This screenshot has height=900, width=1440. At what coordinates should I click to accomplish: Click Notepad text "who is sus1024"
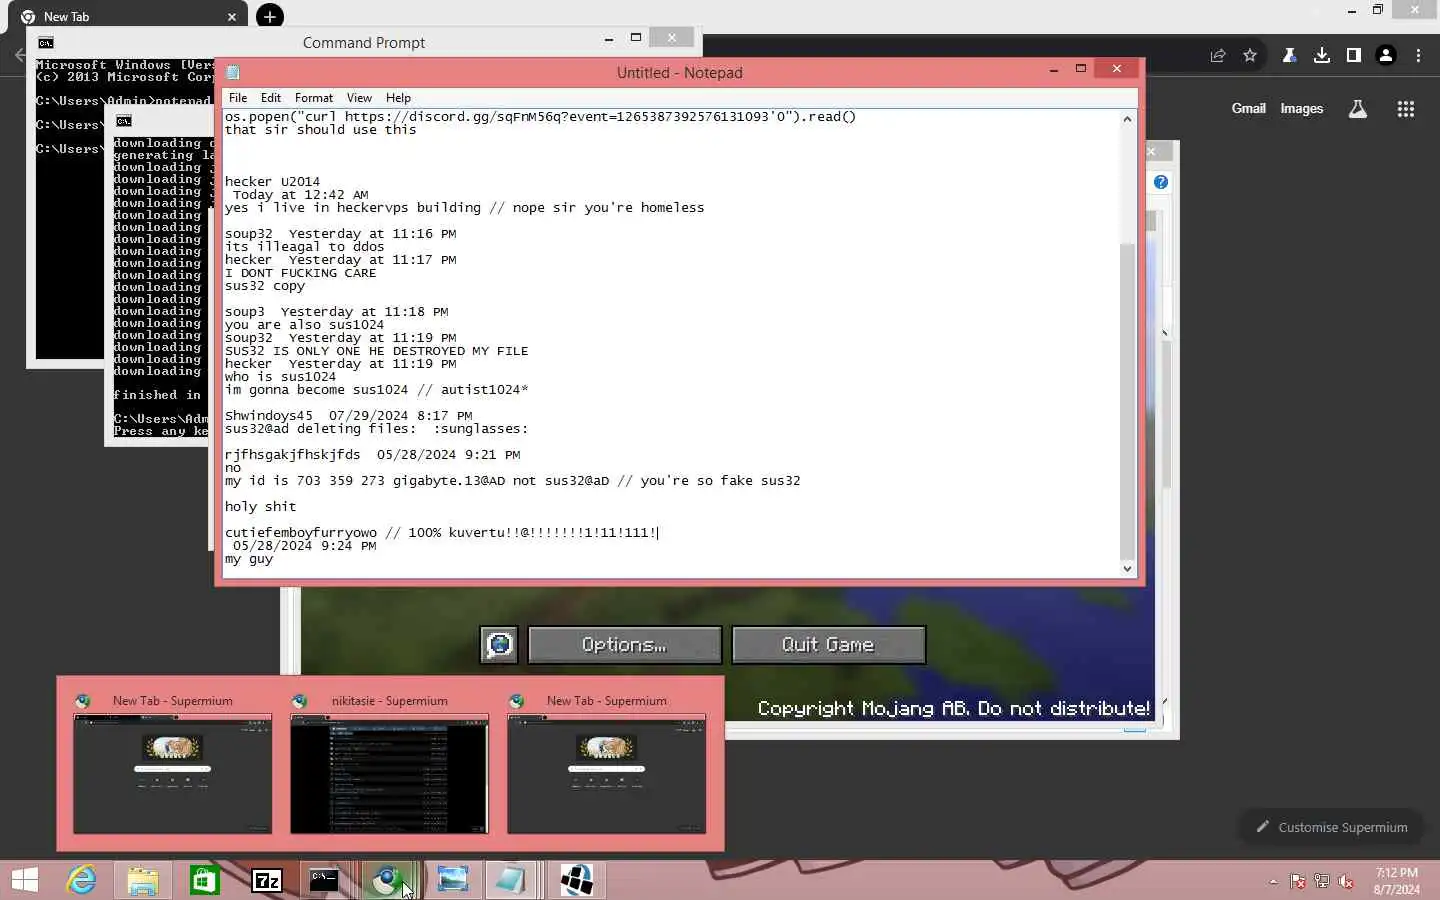(280, 377)
